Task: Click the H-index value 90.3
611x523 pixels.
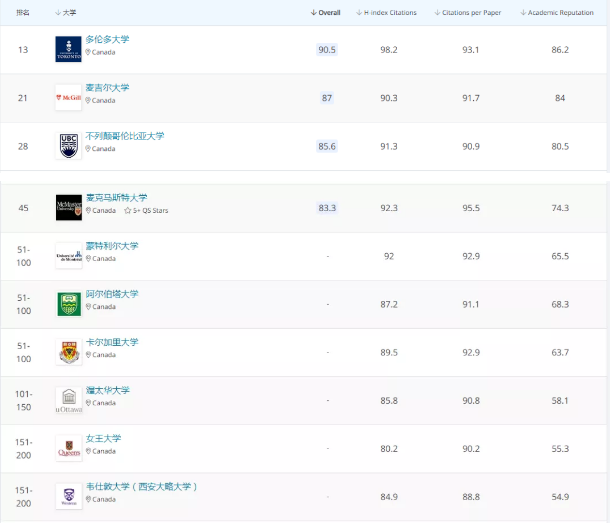Action: pos(389,98)
